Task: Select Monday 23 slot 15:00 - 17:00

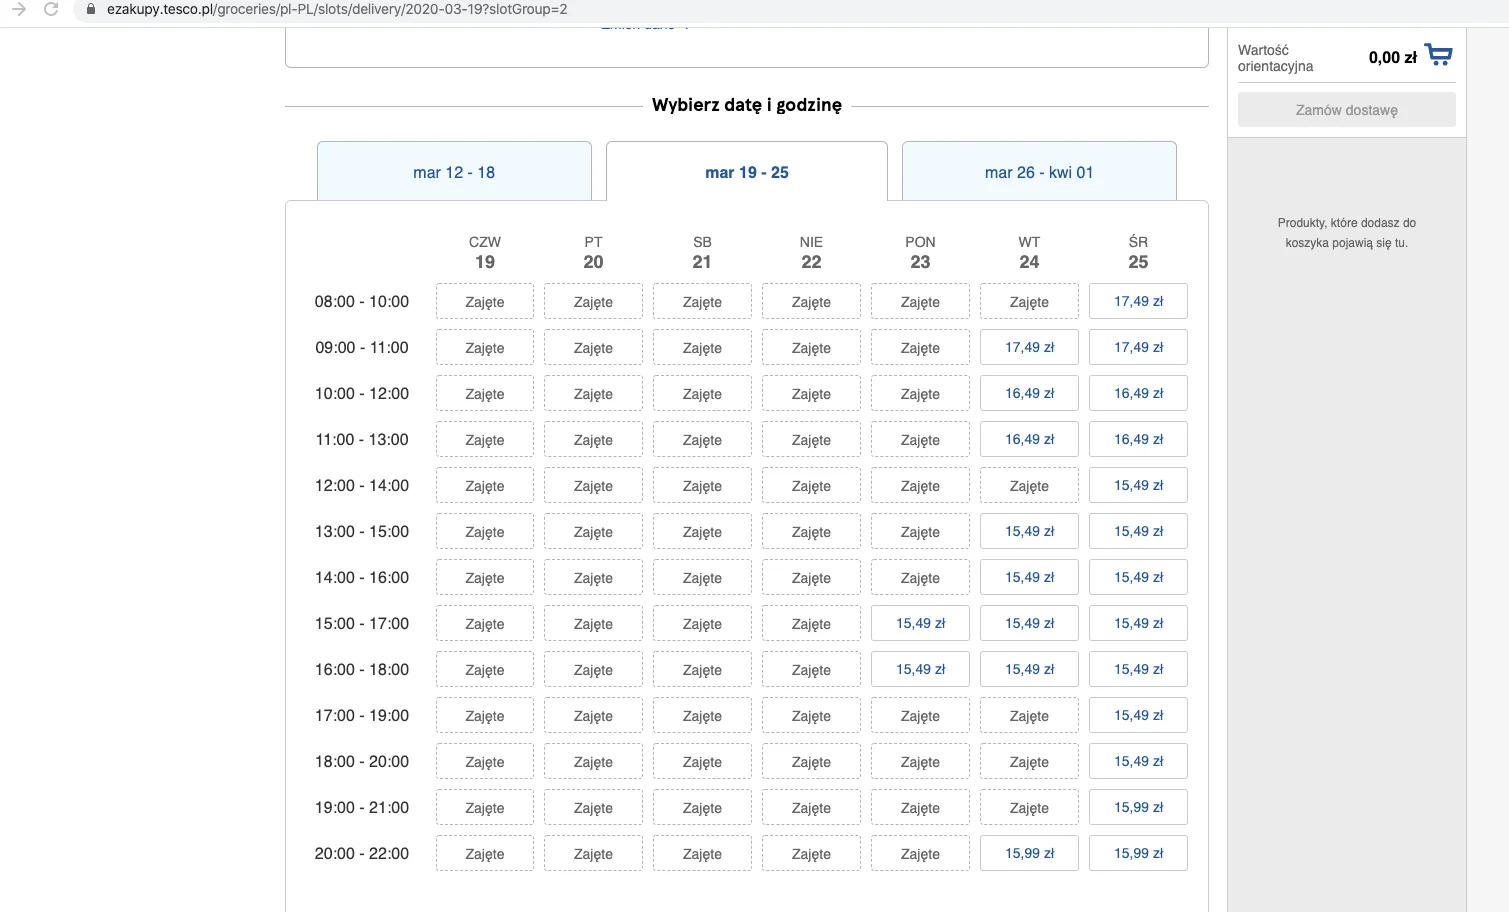Action: 920,623
